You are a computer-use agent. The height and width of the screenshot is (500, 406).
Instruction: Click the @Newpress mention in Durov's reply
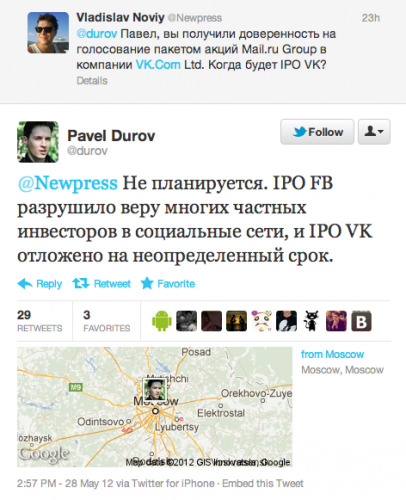pos(68,183)
